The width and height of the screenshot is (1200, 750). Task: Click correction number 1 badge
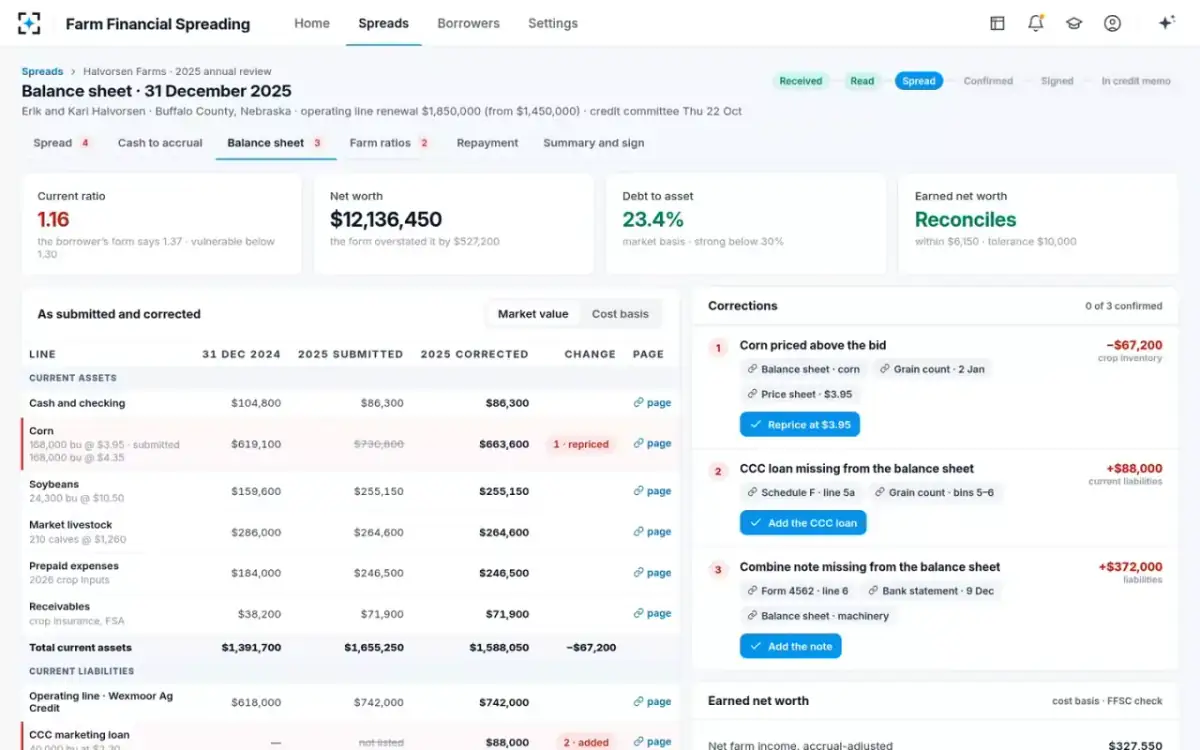[x=718, y=348]
